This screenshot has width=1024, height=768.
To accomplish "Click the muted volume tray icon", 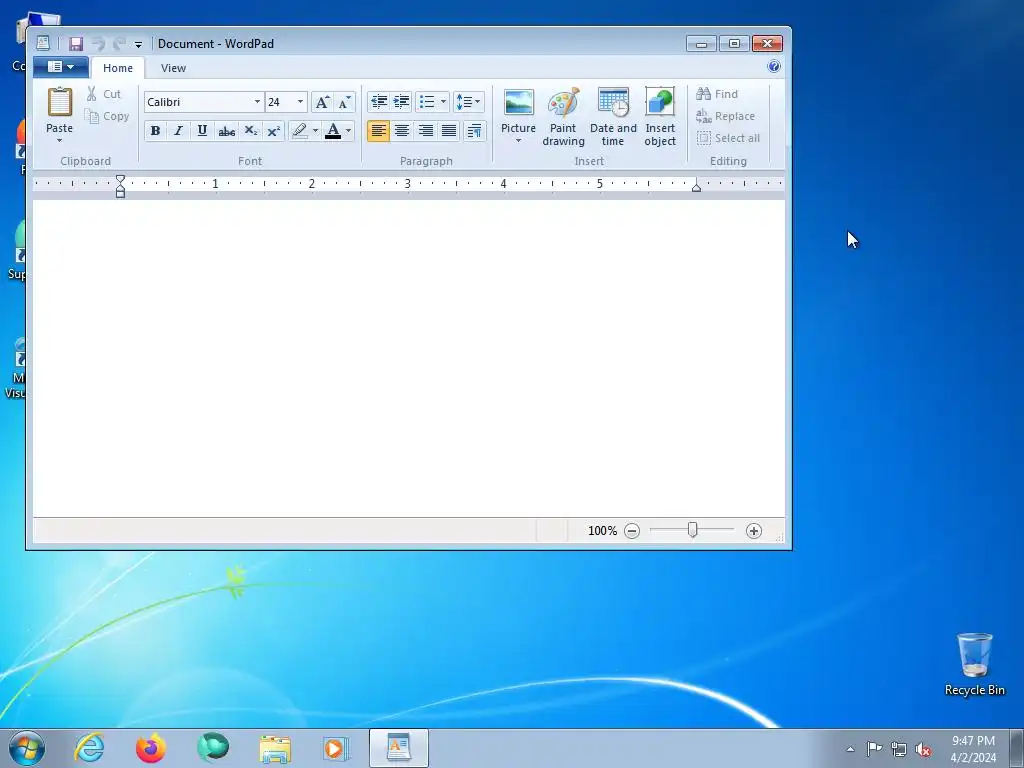I will (x=923, y=750).
